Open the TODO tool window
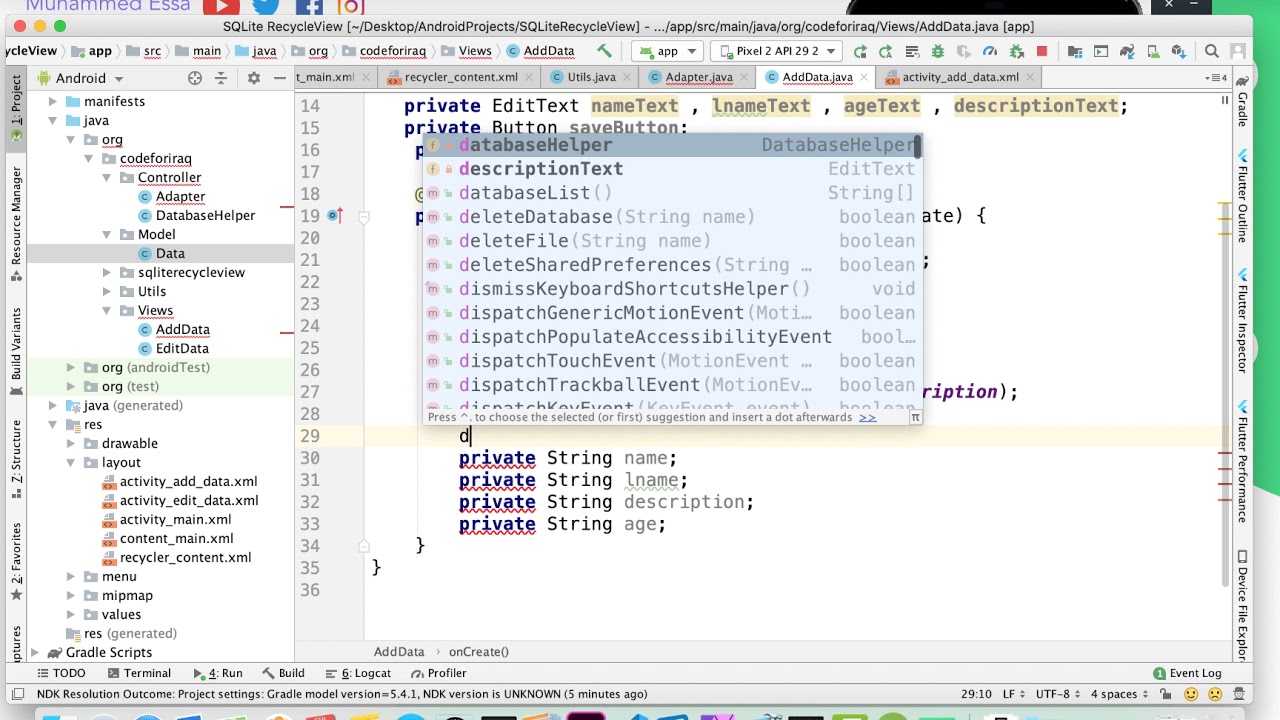The image size is (1280, 720). (60, 673)
